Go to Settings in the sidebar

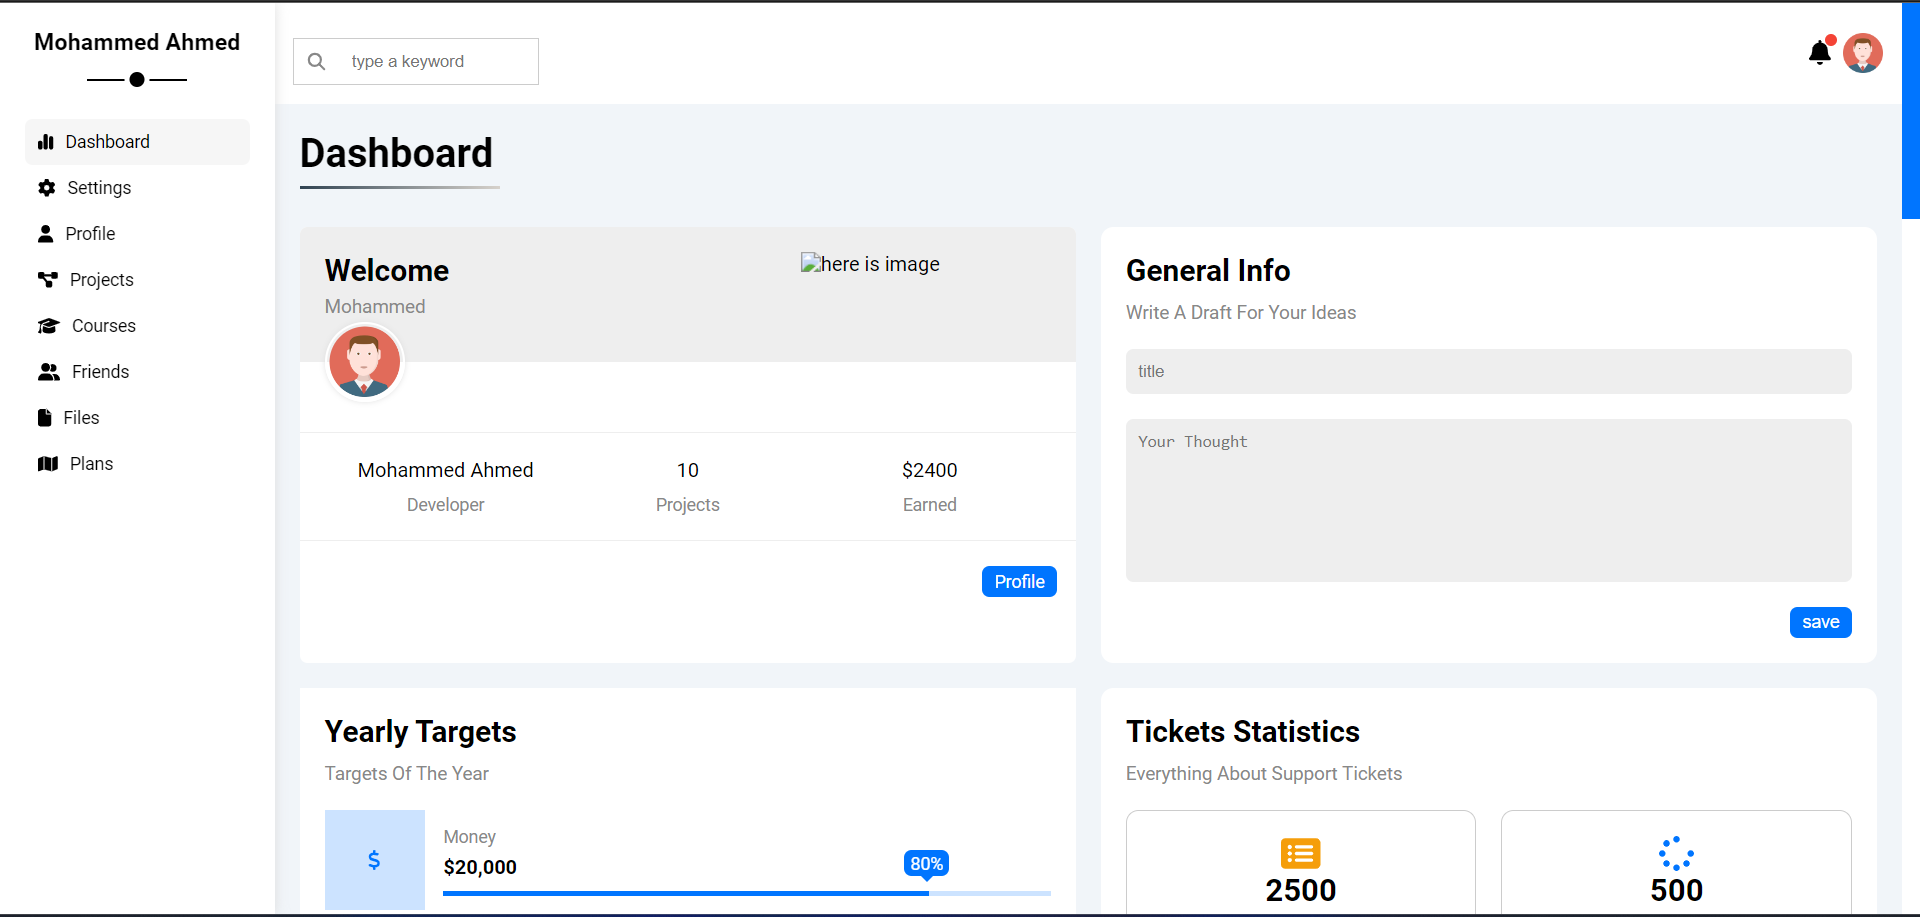(x=137, y=188)
